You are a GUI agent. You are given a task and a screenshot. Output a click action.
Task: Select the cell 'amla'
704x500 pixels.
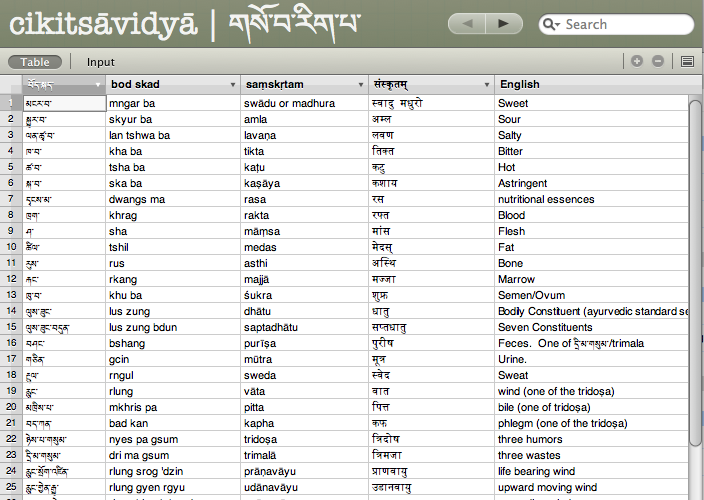click(304, 119)
